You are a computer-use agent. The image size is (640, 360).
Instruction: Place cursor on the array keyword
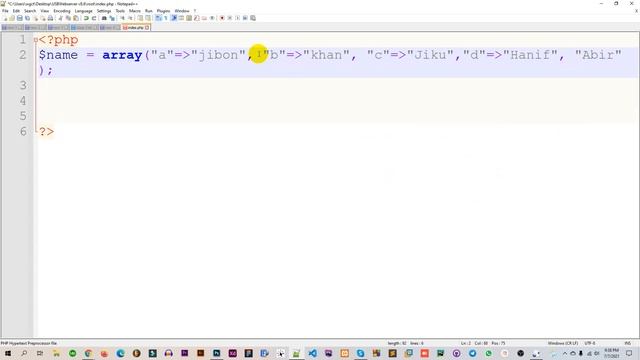click(x=122, y=55)
